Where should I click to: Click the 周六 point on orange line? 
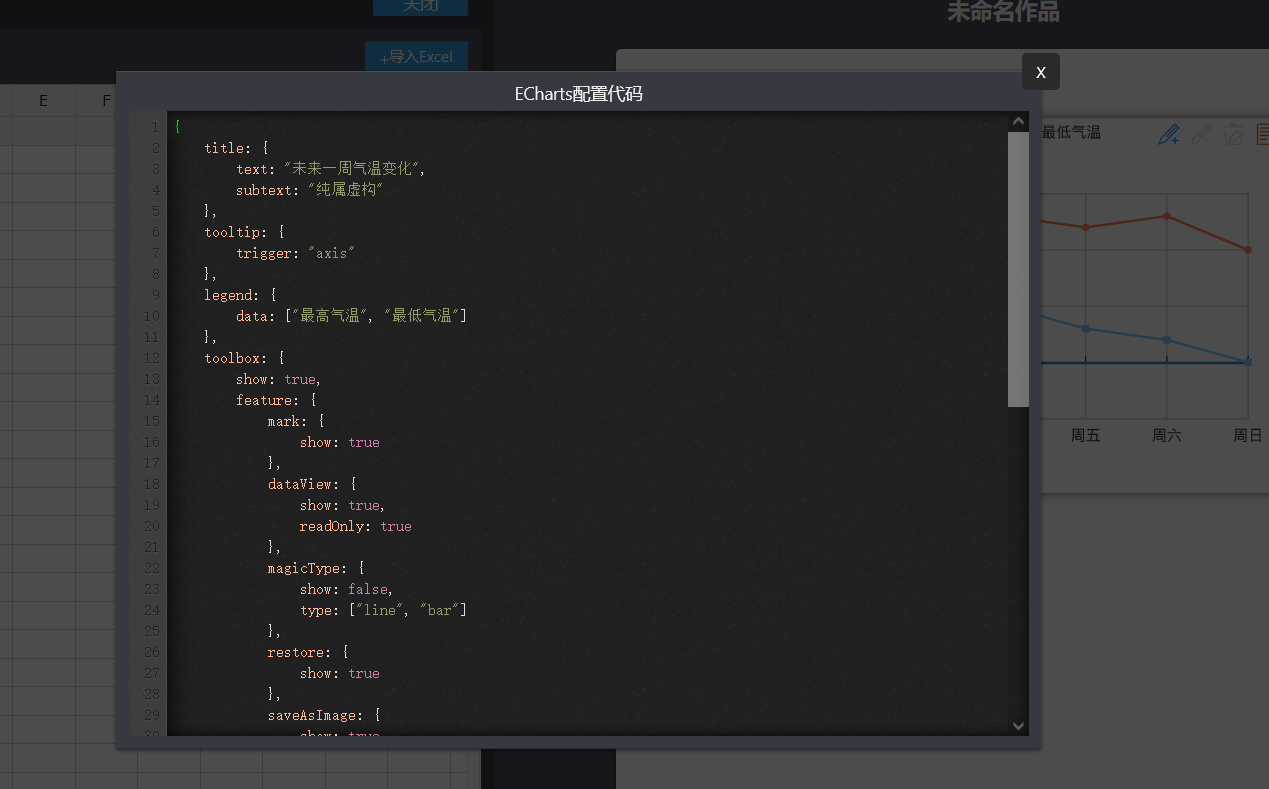pos(1166,216)
